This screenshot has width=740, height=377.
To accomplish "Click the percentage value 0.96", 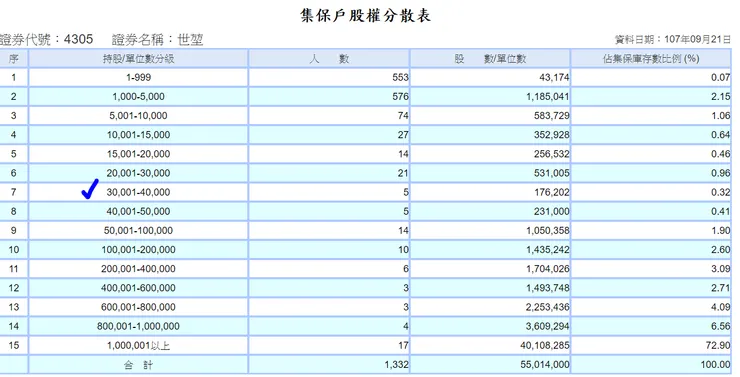I will coord(721,173).
